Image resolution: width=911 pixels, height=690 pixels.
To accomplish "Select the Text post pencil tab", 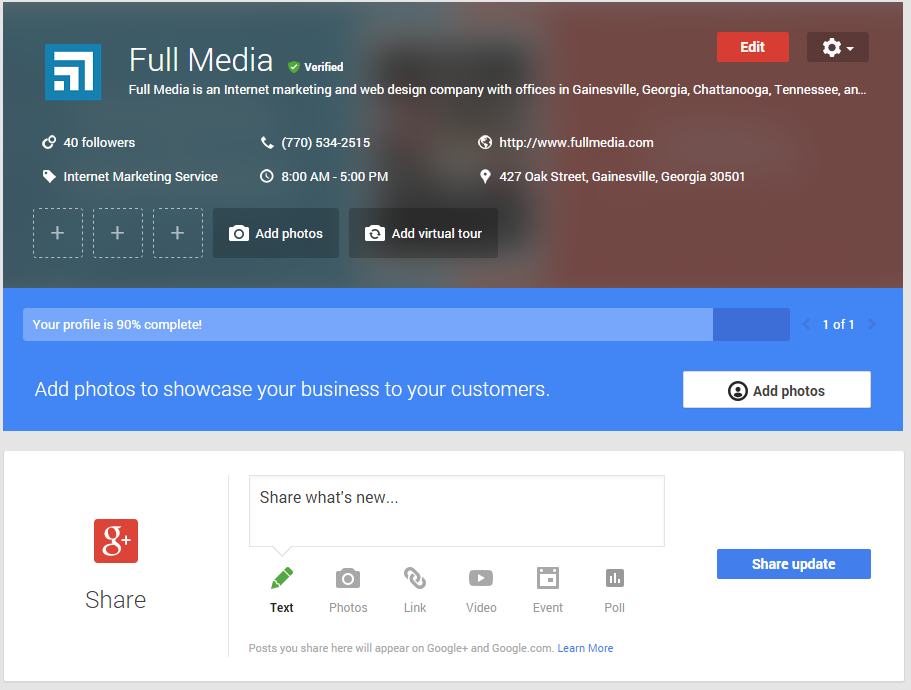I will (282, 590).
